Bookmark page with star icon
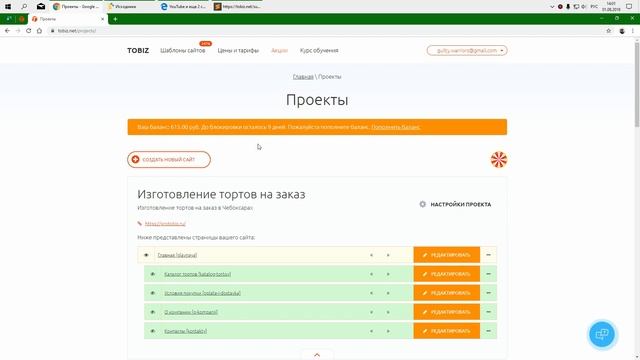Screen dimensions: 640x360 point(609,31)
